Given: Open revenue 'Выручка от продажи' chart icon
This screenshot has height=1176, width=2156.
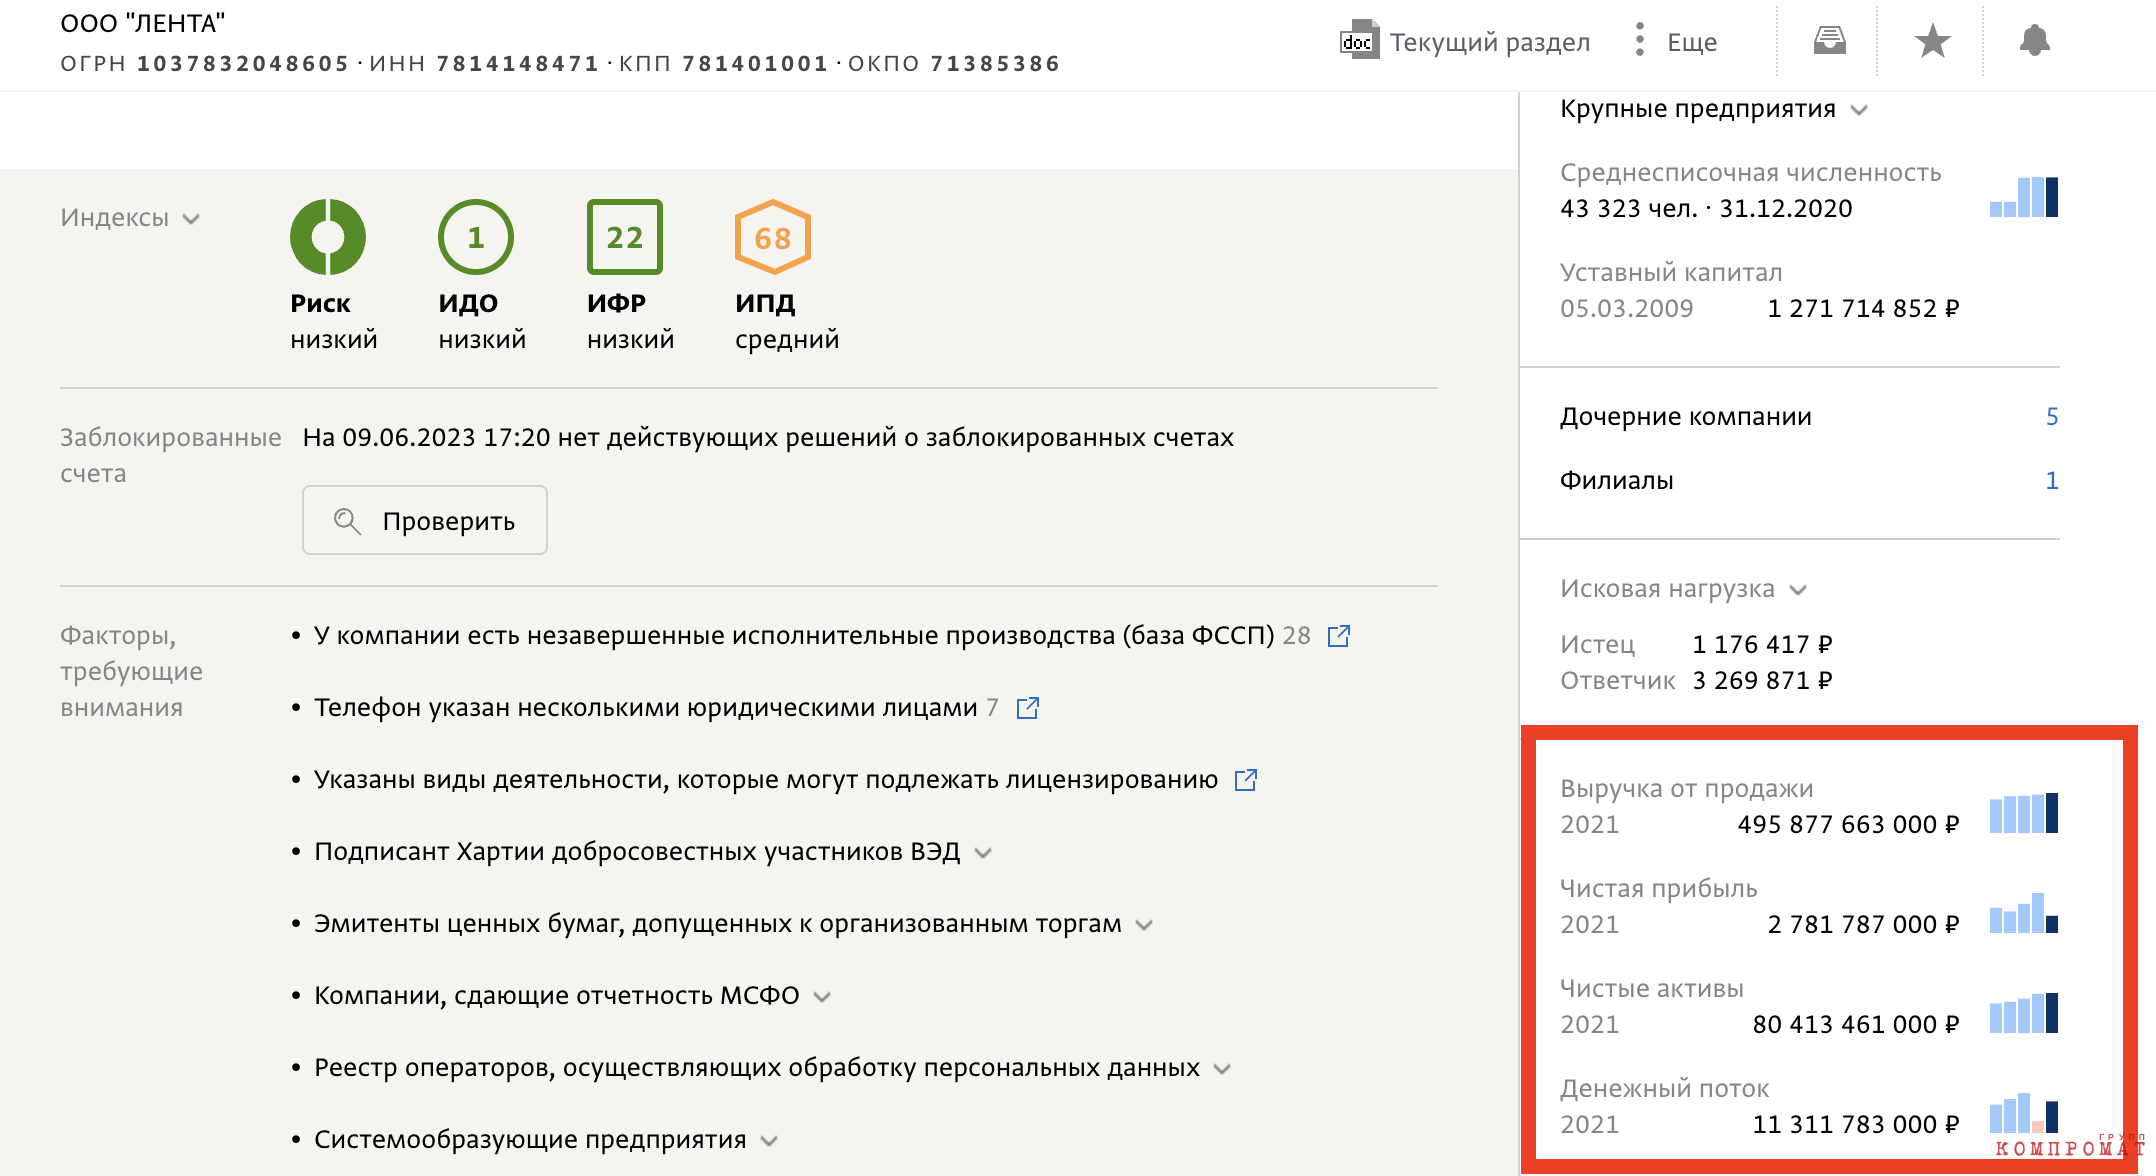Looking at the screenshot, I should tap(2023, 812).
